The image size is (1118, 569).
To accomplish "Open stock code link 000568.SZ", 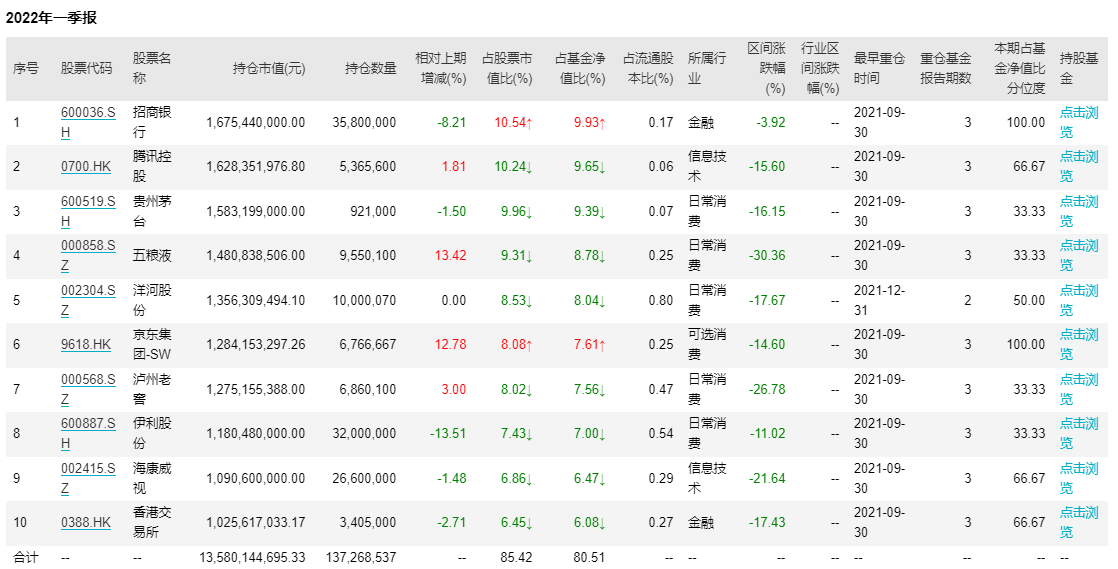I will (x=88, y=389).
